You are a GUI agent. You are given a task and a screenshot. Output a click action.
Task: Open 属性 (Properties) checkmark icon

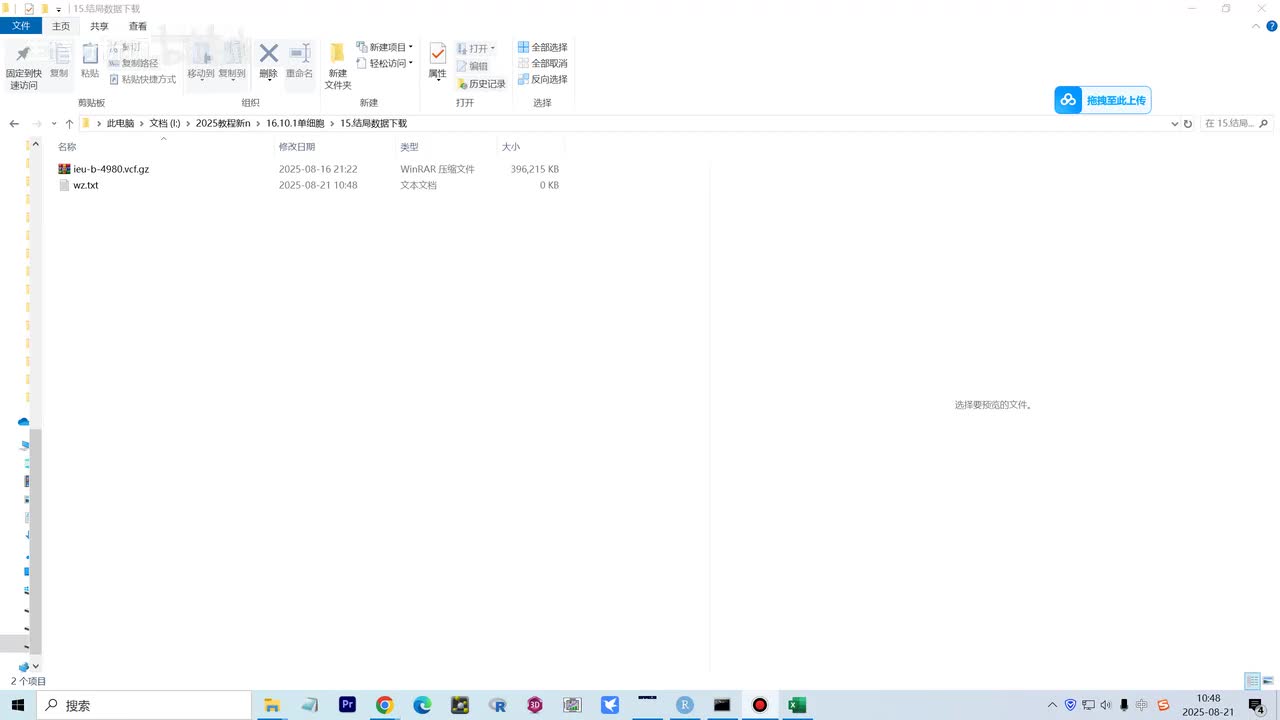click(x=437, y=61)
